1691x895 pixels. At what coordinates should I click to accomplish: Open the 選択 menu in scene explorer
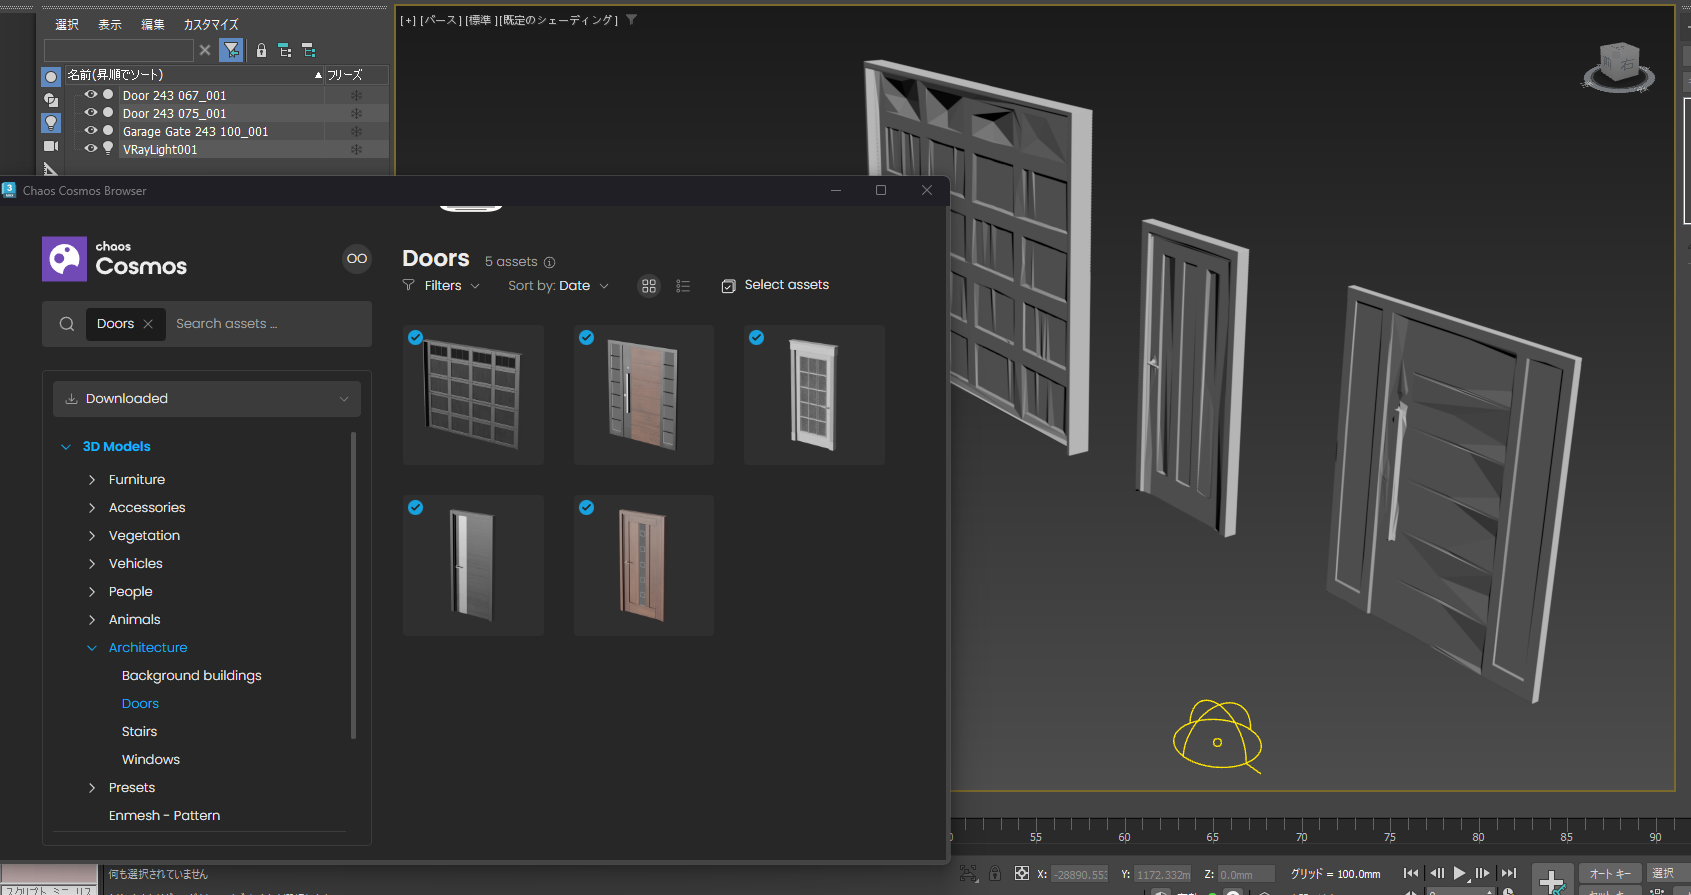67,24
